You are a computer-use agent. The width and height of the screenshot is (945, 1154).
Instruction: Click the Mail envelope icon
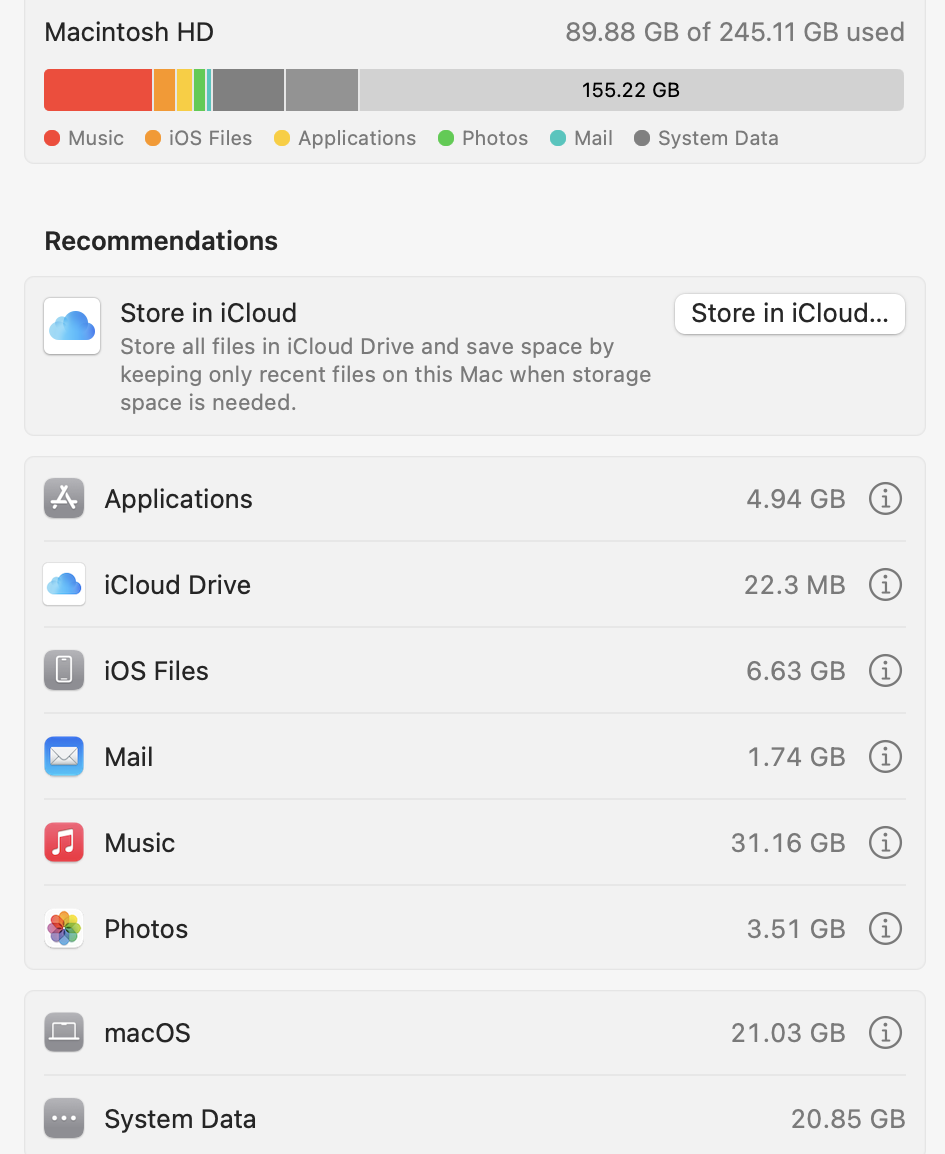coord(64,757)
